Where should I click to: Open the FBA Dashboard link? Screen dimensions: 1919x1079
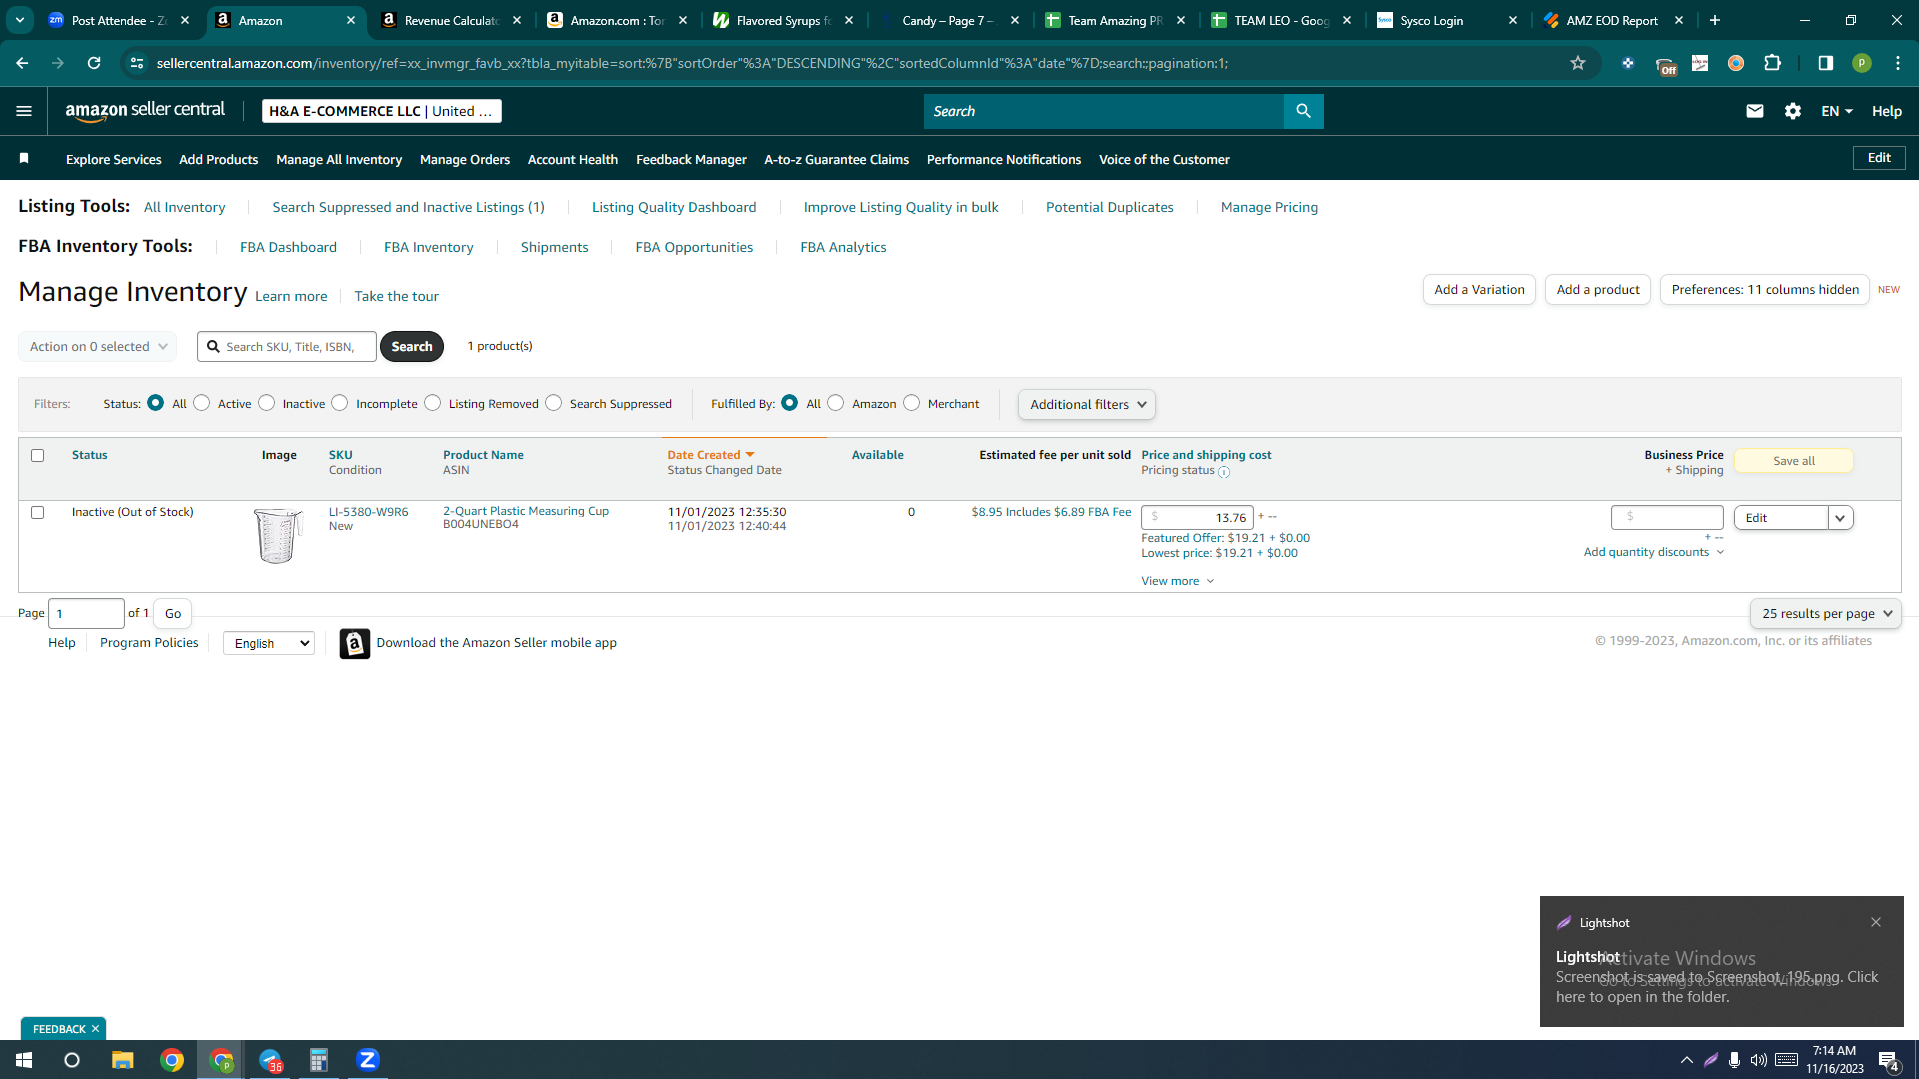click(288, 247)
